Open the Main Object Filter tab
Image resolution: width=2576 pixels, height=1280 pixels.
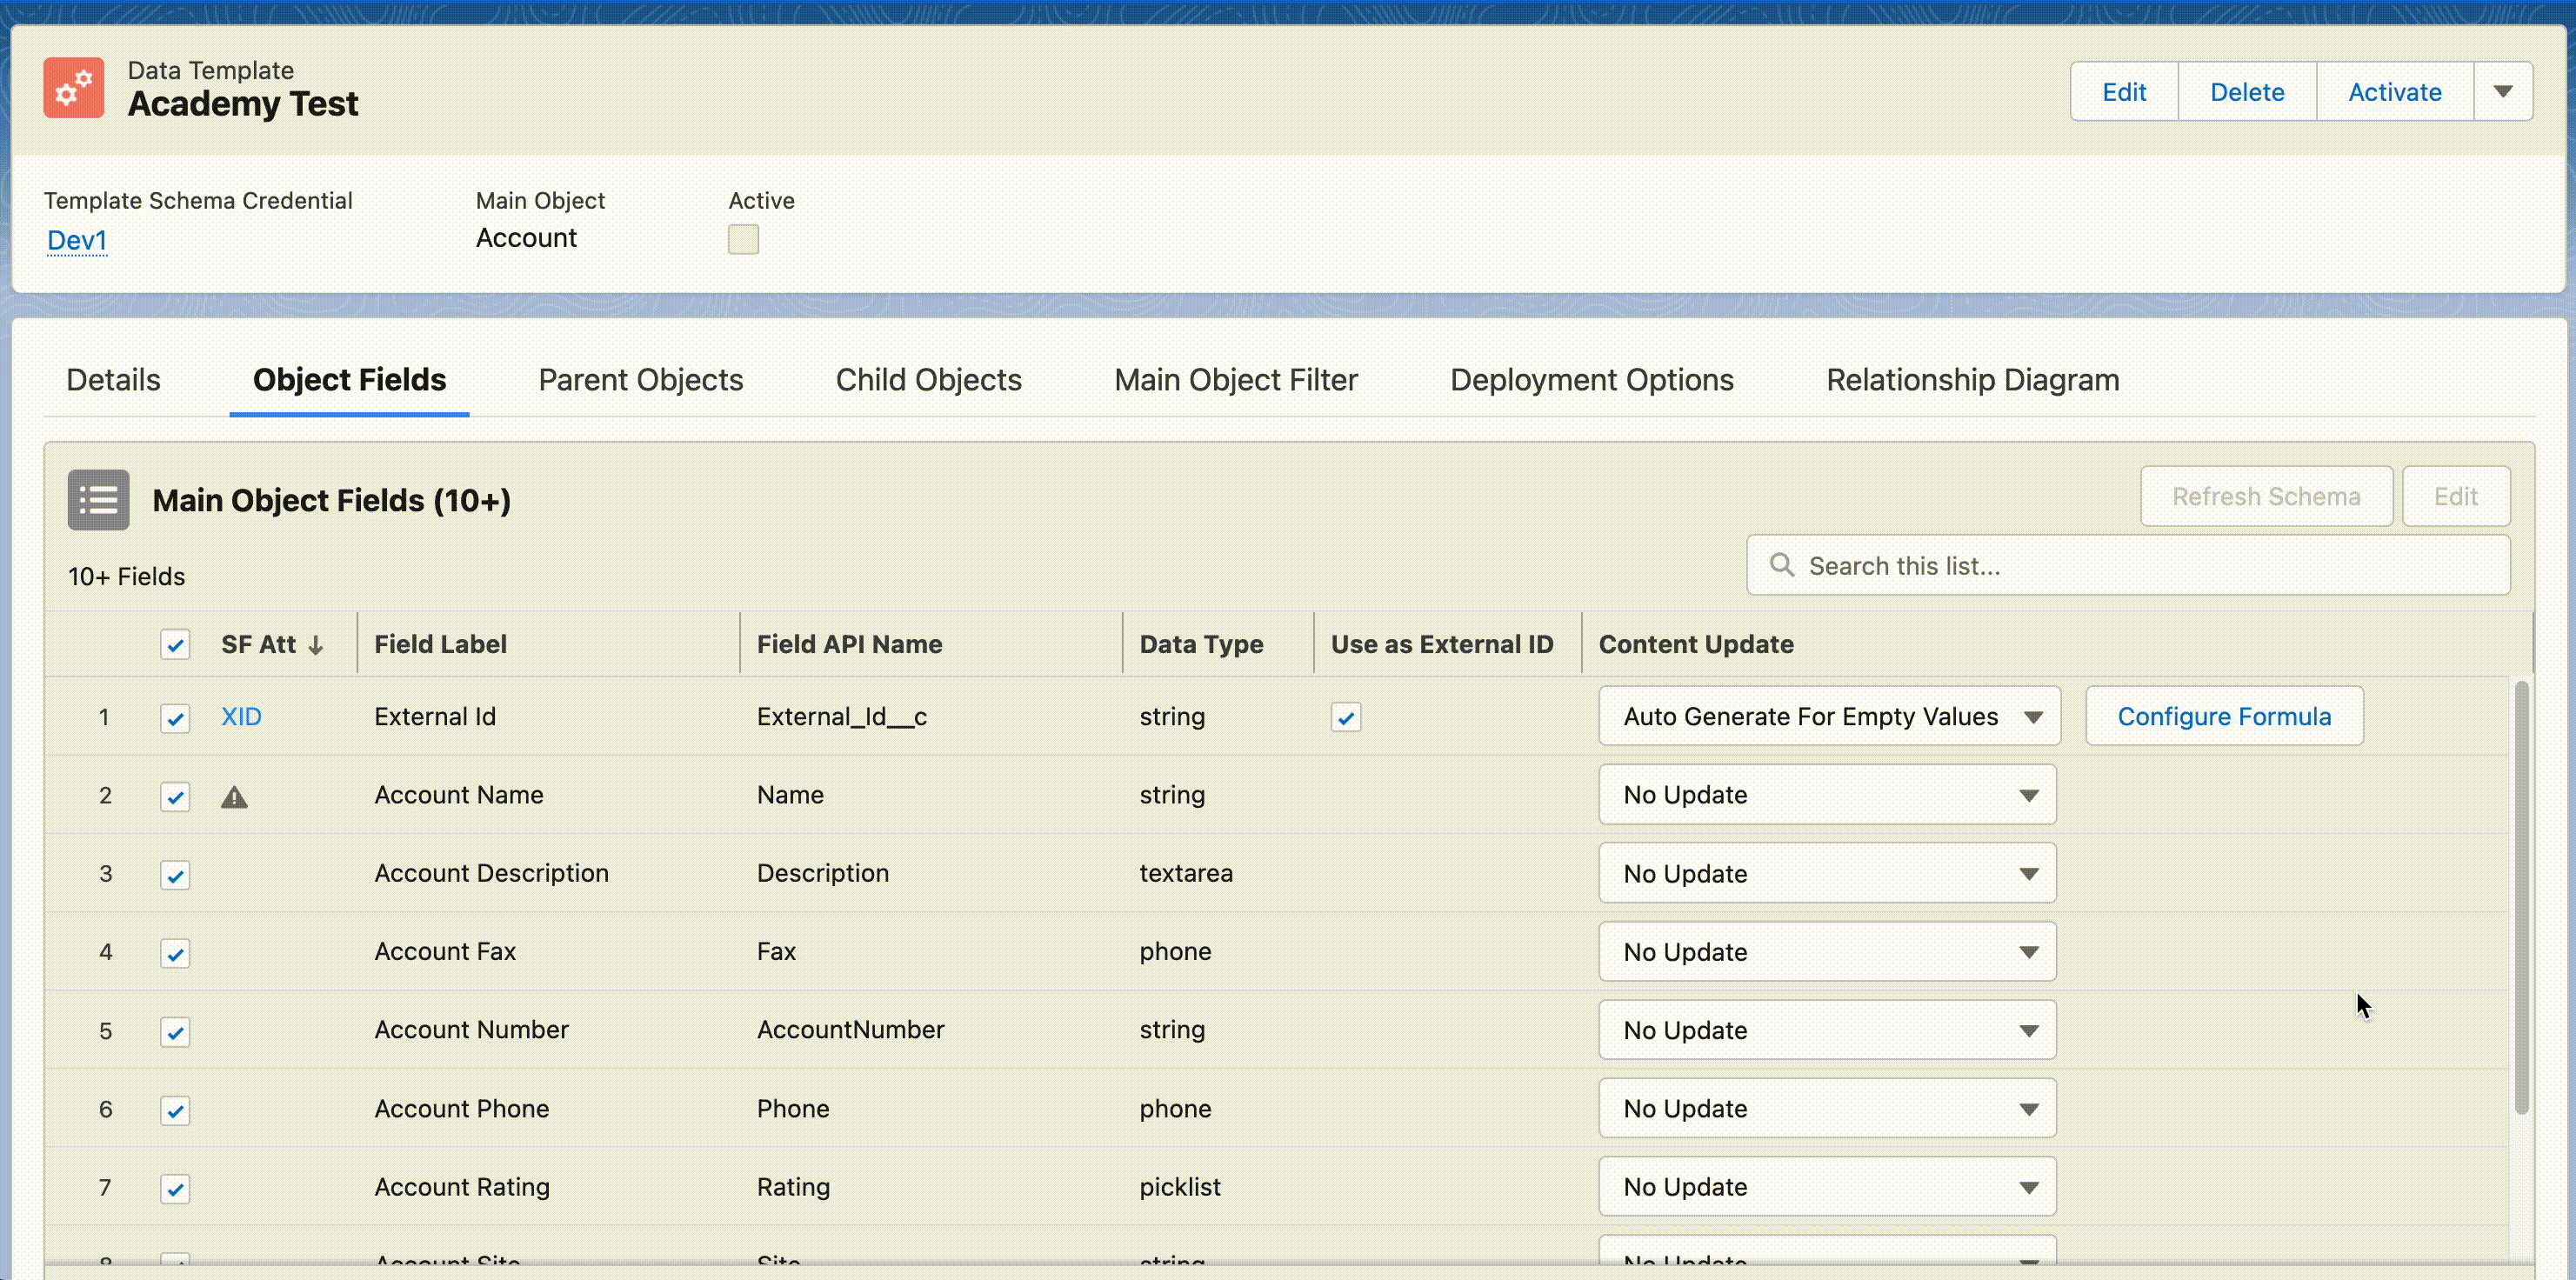1236,380
